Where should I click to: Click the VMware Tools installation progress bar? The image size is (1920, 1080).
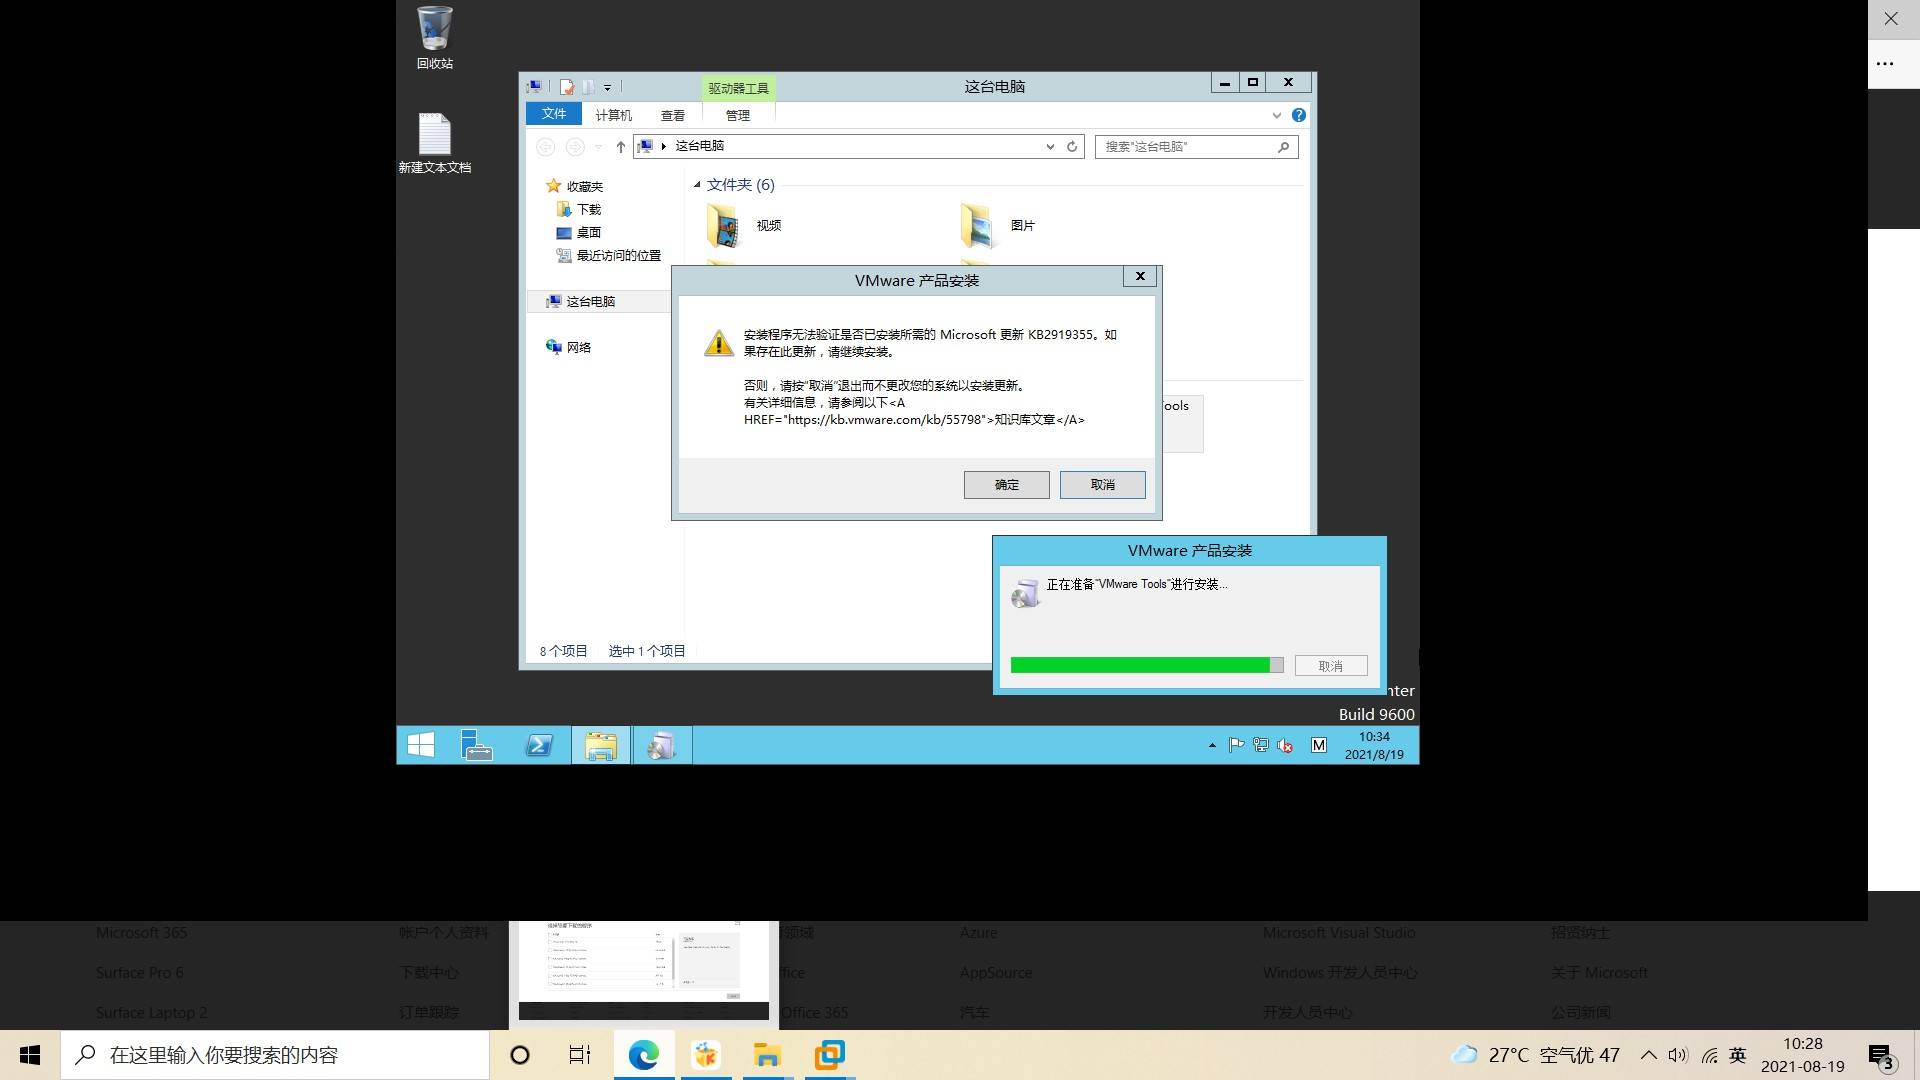tap(1147, 666)
